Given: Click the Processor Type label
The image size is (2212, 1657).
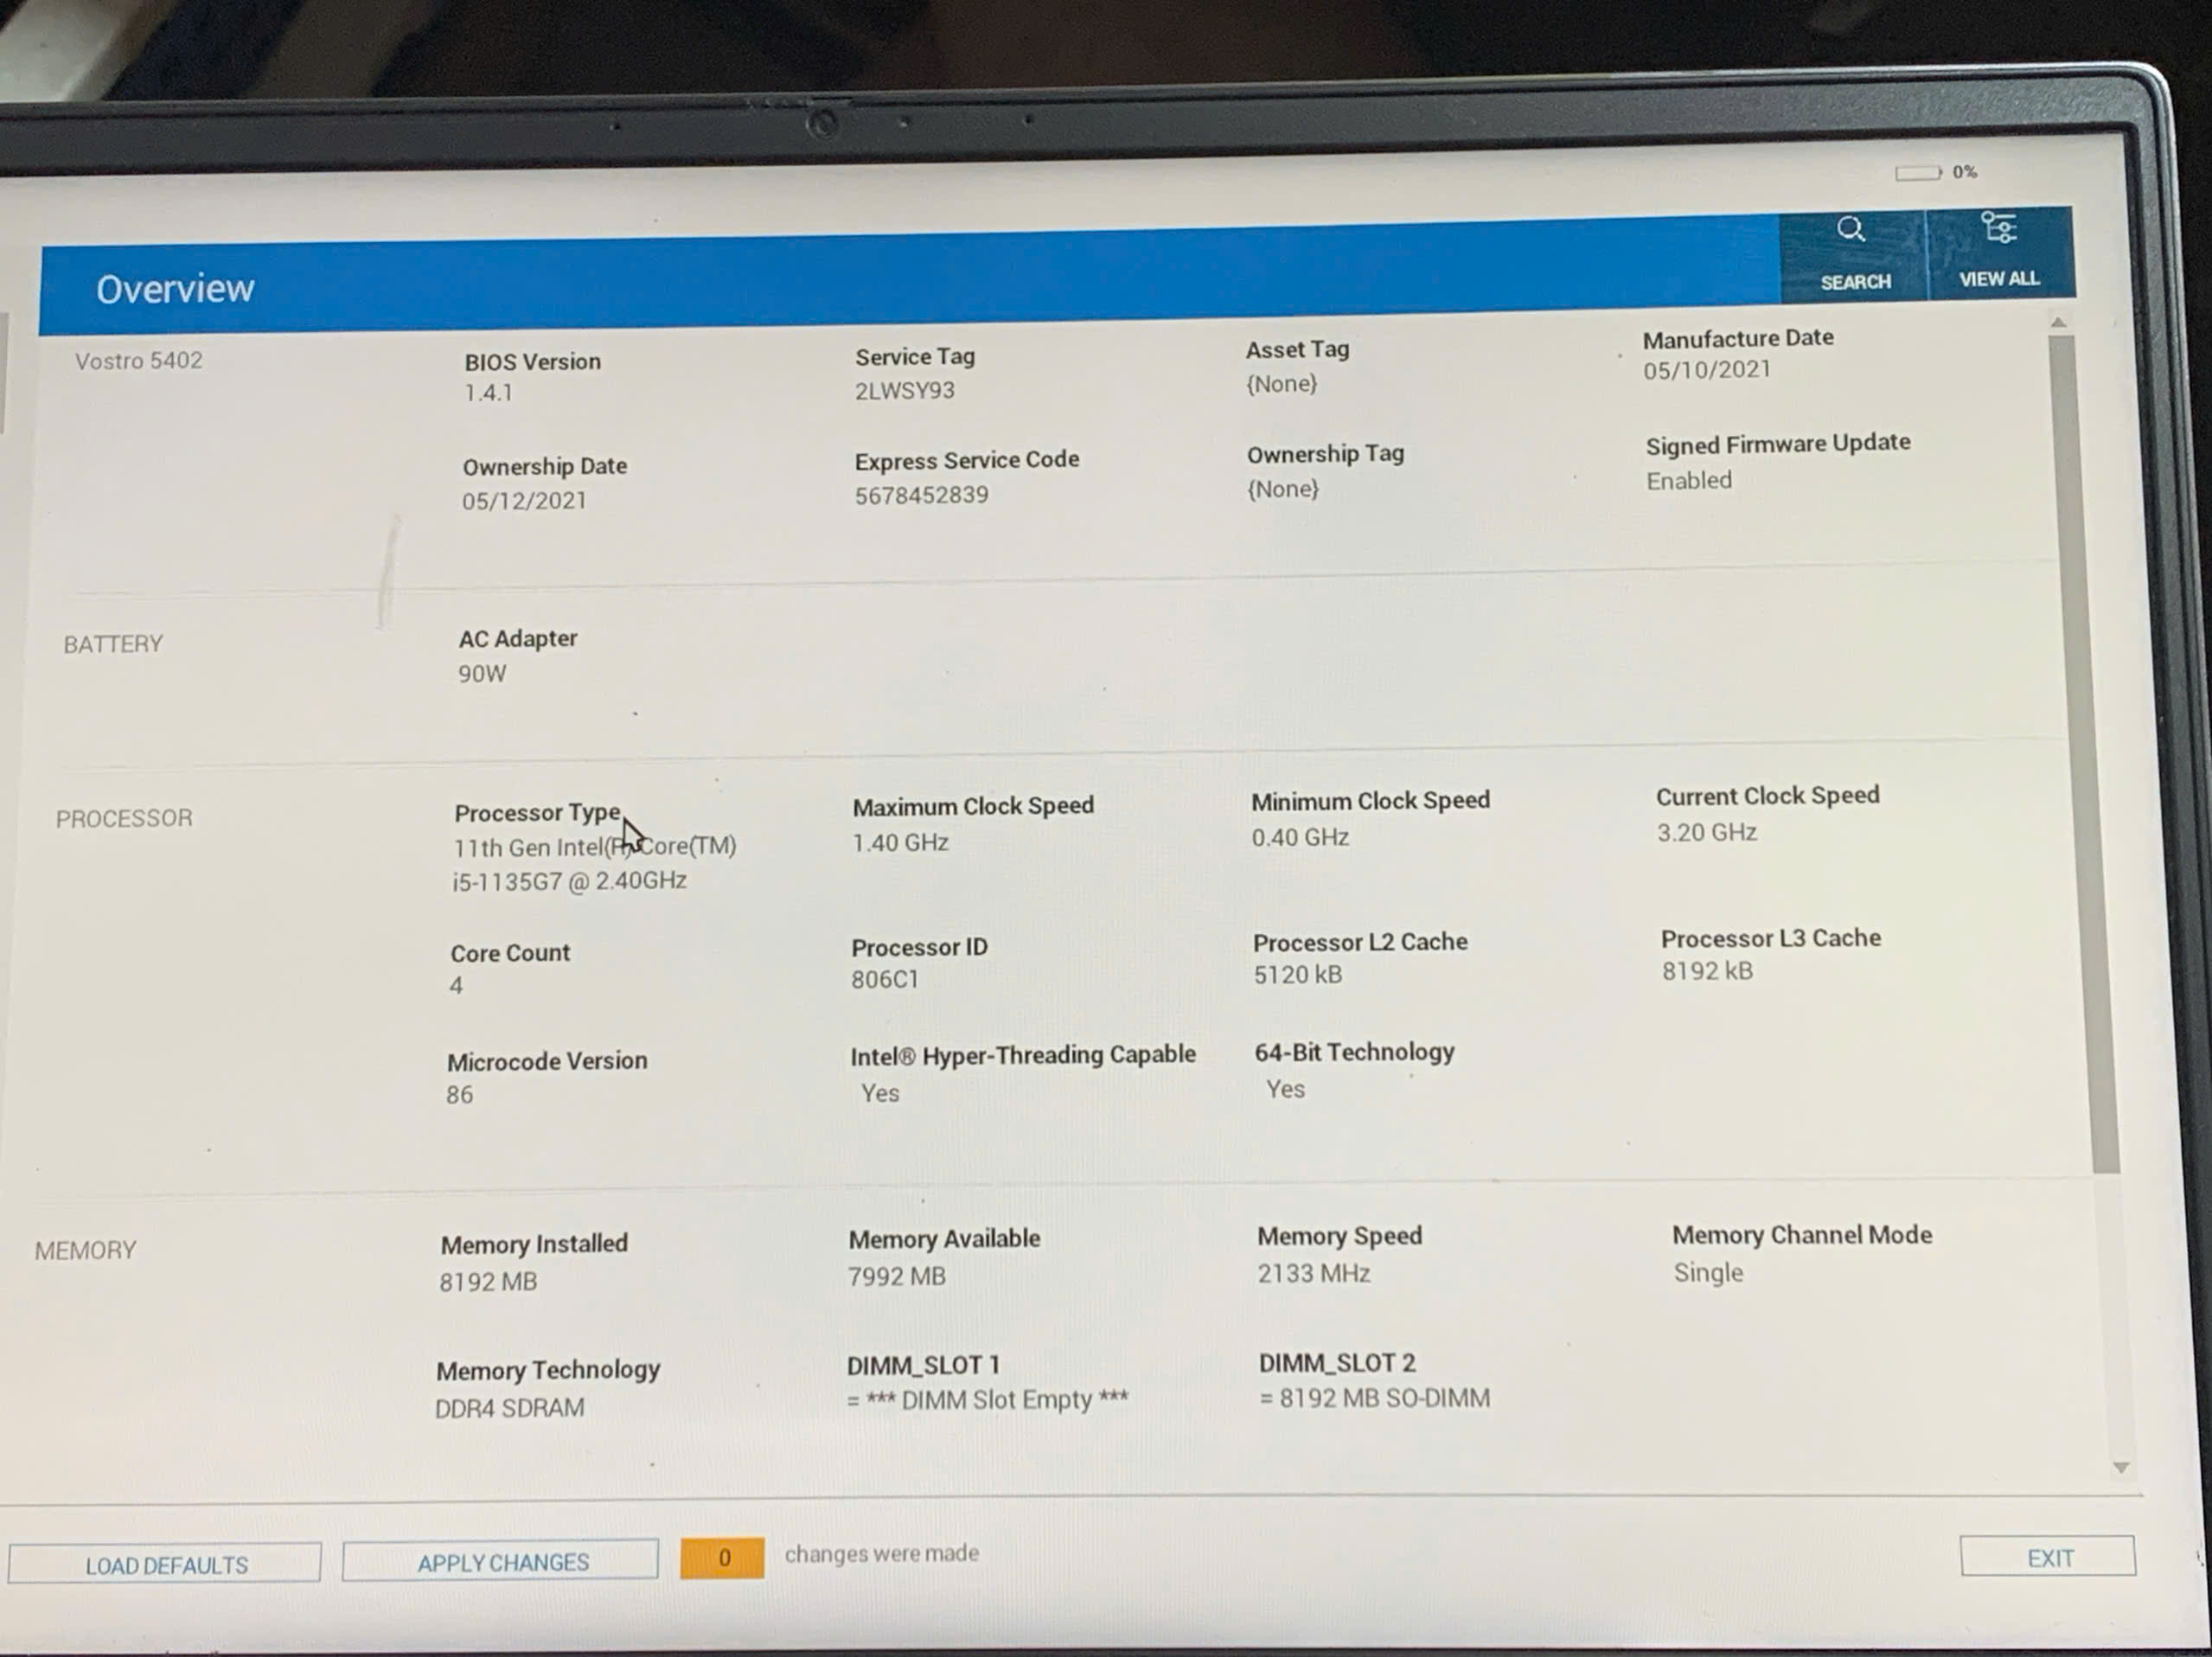Looking at the screenshot, I should (x=537, y=812).
